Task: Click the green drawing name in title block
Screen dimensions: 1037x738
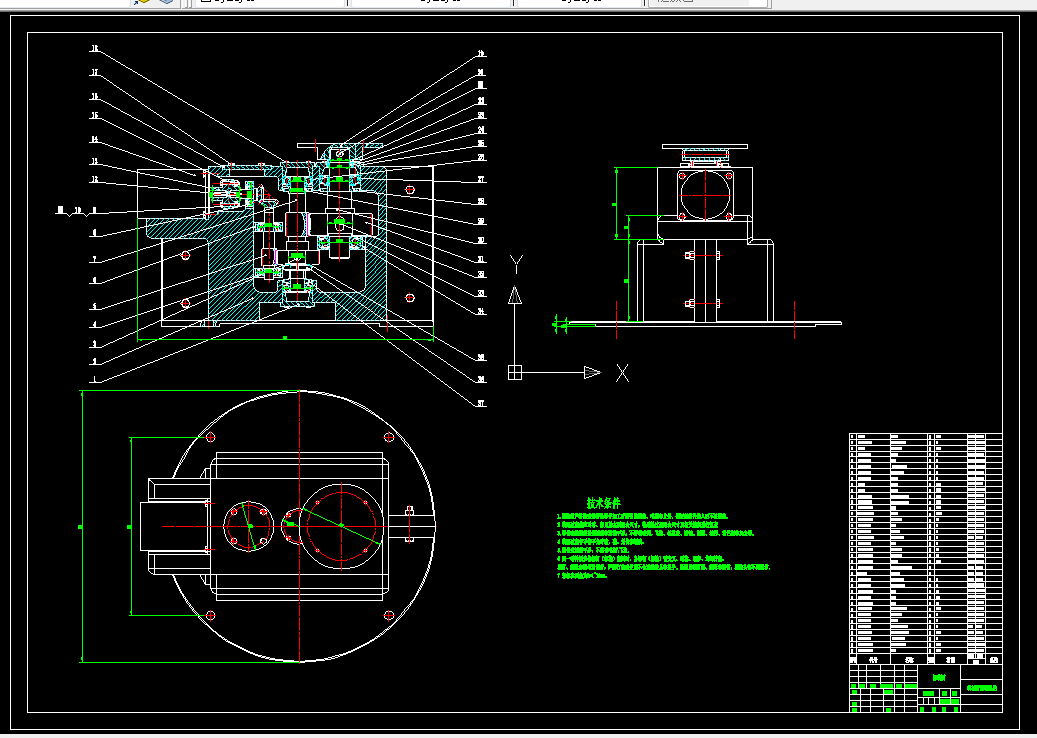Action: [x=938, y=677]
